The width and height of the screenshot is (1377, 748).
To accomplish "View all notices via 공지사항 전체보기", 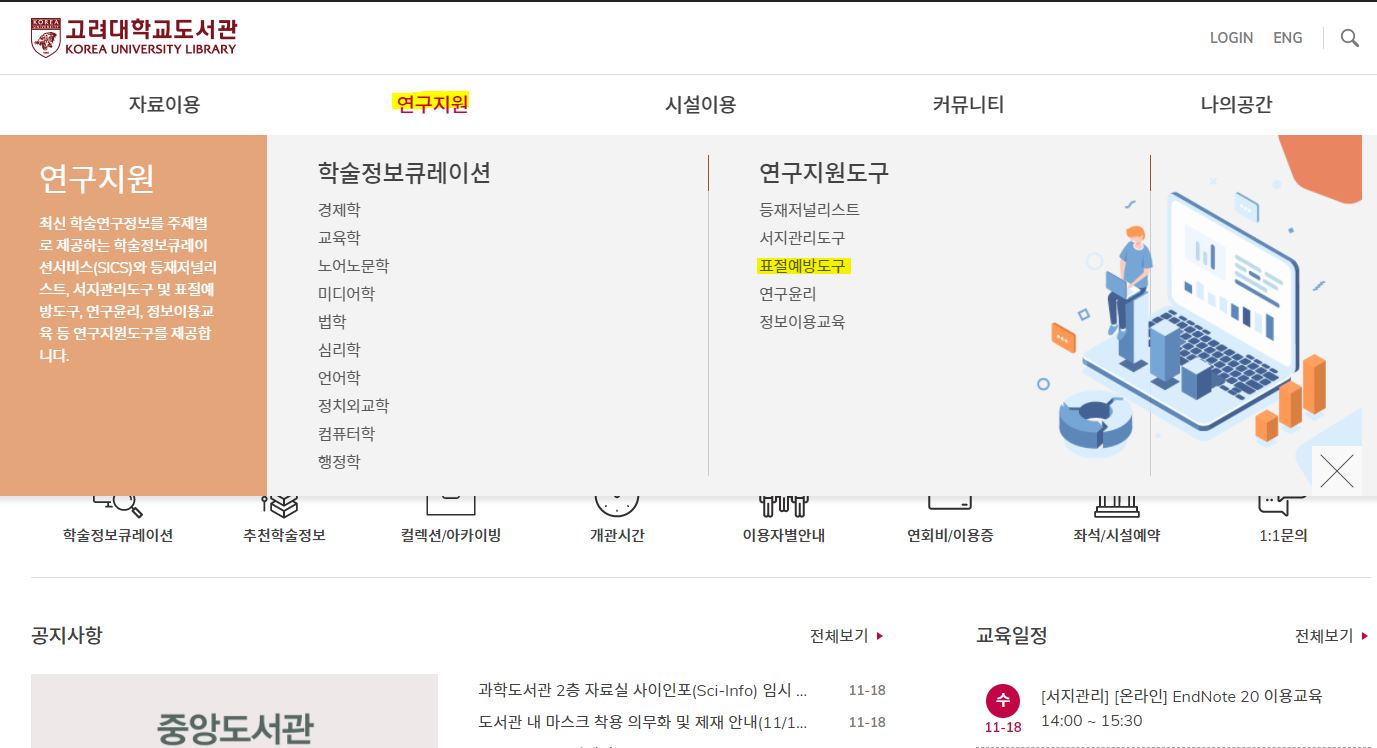I will pyautogui.click(x=846, y=635).
